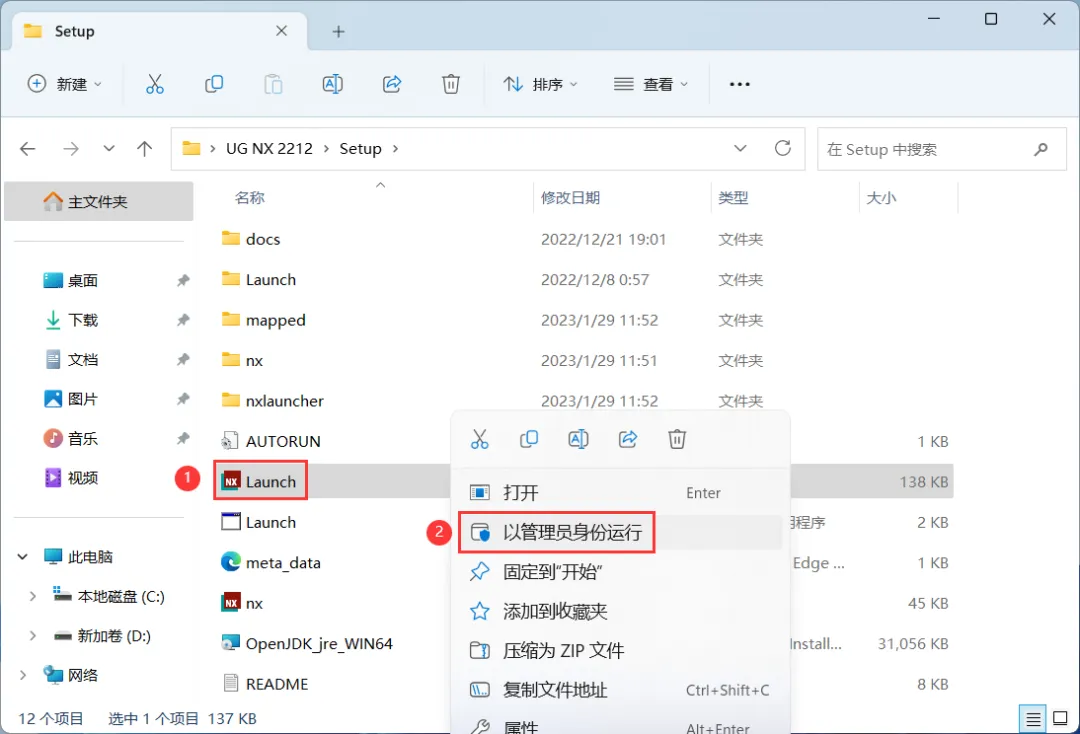
Task: Select the mapped folder
Action: point(263,320)
